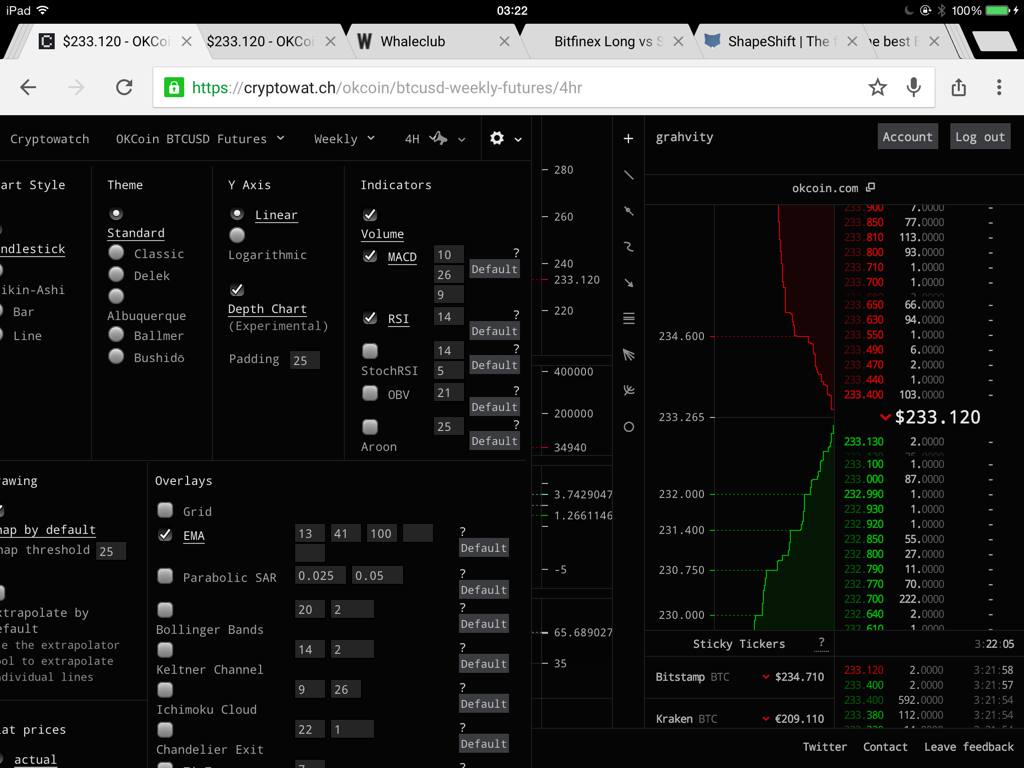1024x768 pixels.
Task: Select the crosshair plus drawing tool
Action: [x=628, y=138]
